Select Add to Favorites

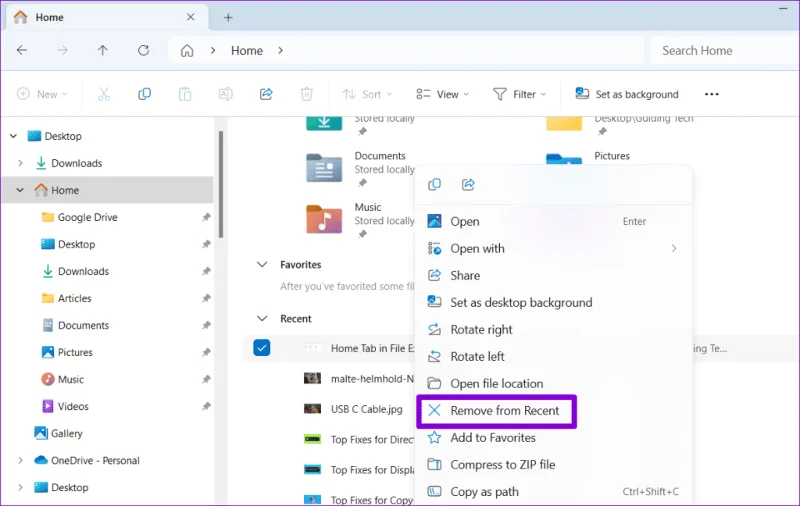click(x=554, y=438)
